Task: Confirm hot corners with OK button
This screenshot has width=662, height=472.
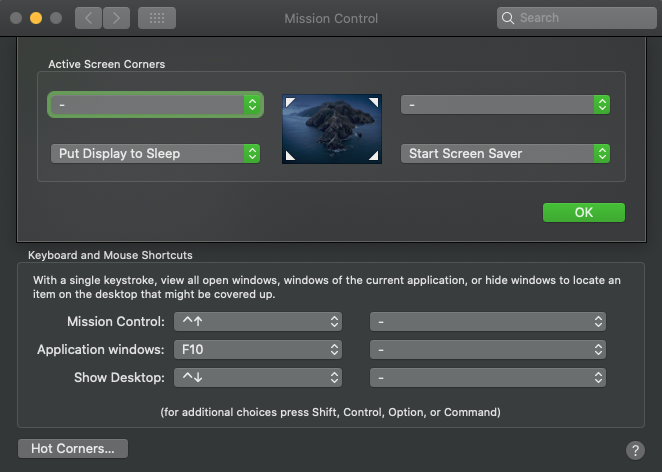Action: pos(583,212)
